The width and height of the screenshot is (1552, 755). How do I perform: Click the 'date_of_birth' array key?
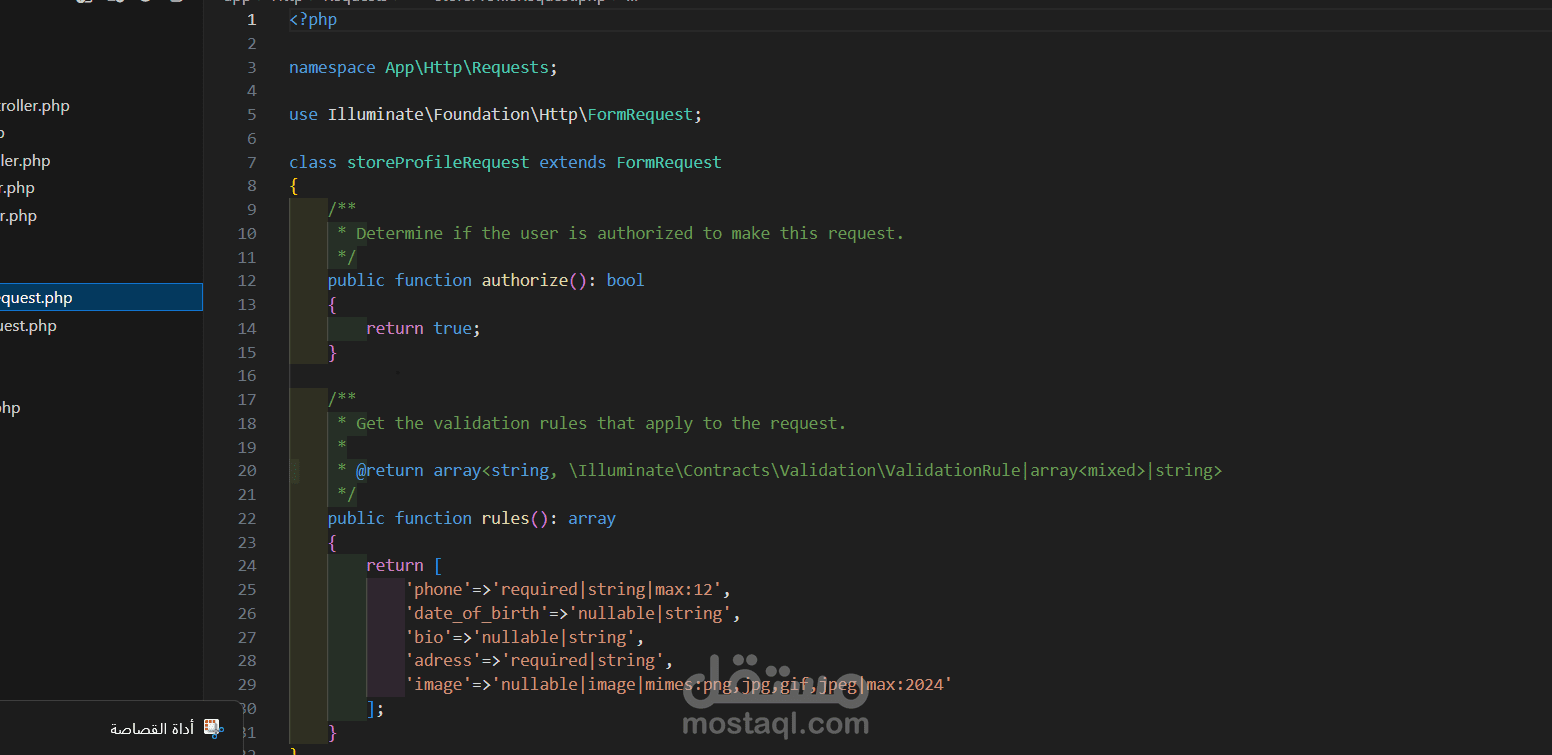pos(477,614)
